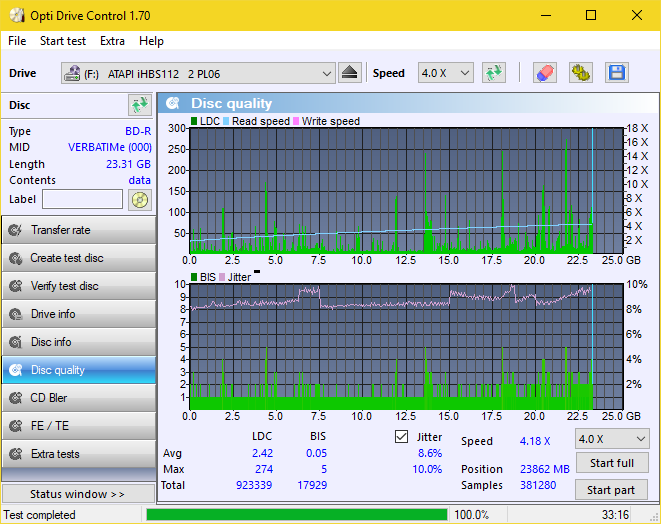Open the CD Bler section
The height and width of the screenshot is (524, 661).
coord(79,398)
